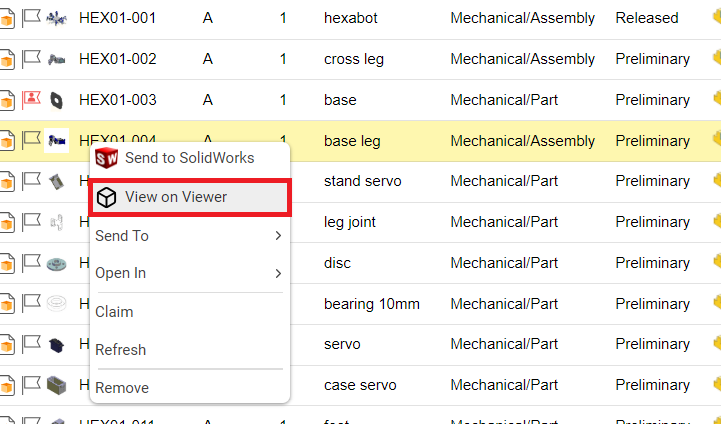Expand the Open In submenu
The image size is (721, 424).
point(188,273)
